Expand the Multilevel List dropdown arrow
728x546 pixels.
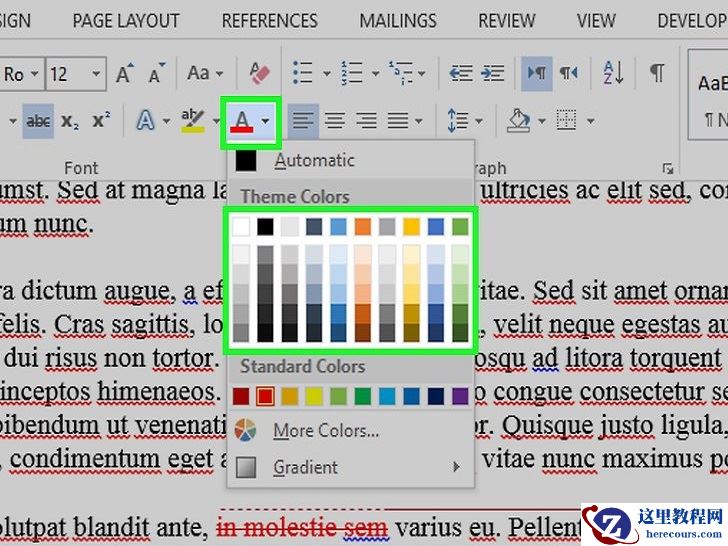[422, 73]
